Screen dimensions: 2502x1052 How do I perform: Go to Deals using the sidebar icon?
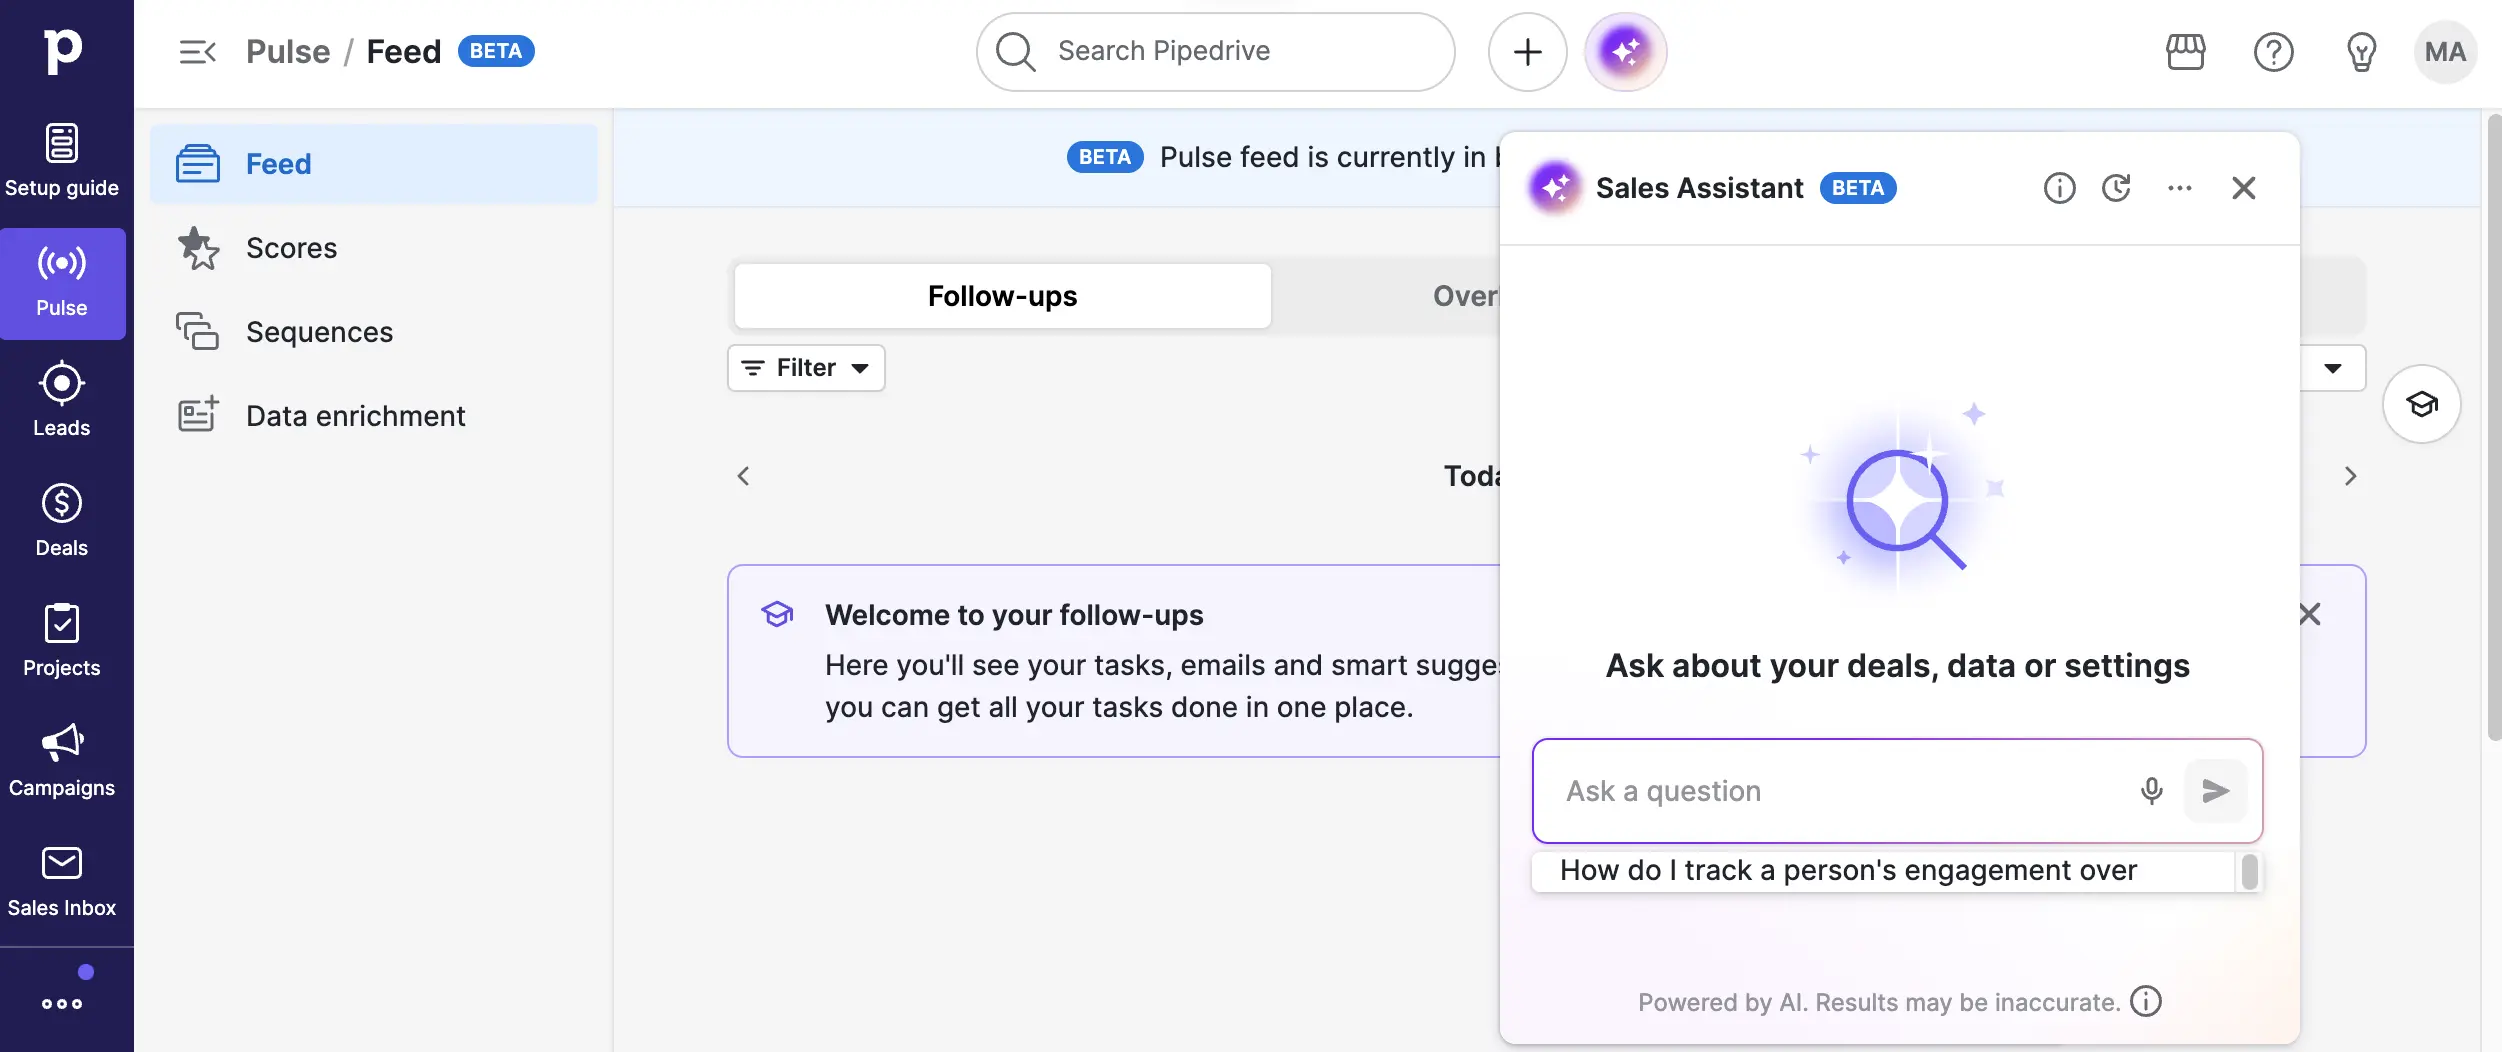click(x=62, y=520)
